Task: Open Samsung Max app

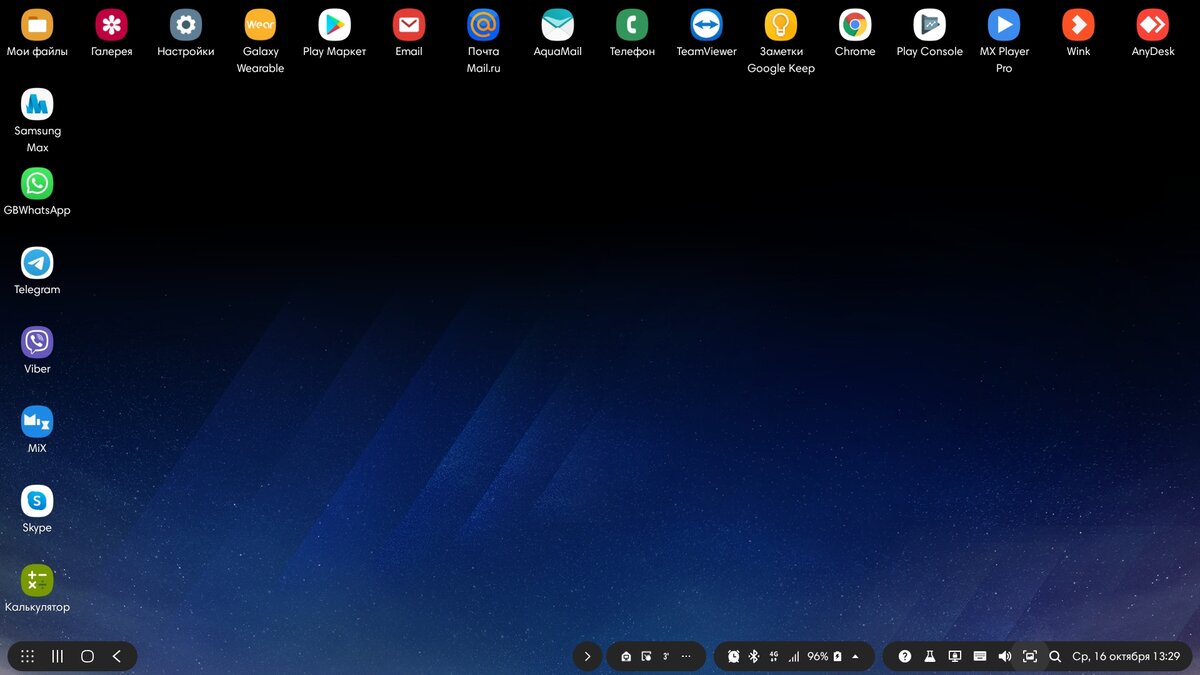Action: coord(37,120)
